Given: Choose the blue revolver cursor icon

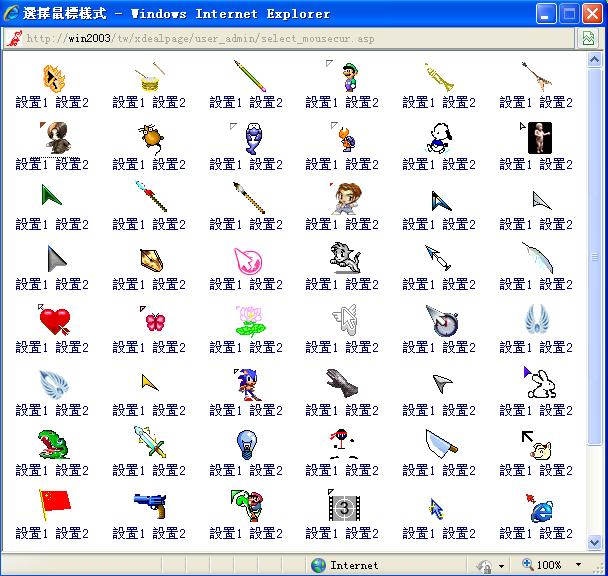Looking at the screenshot, I should (x=150, y=506).
